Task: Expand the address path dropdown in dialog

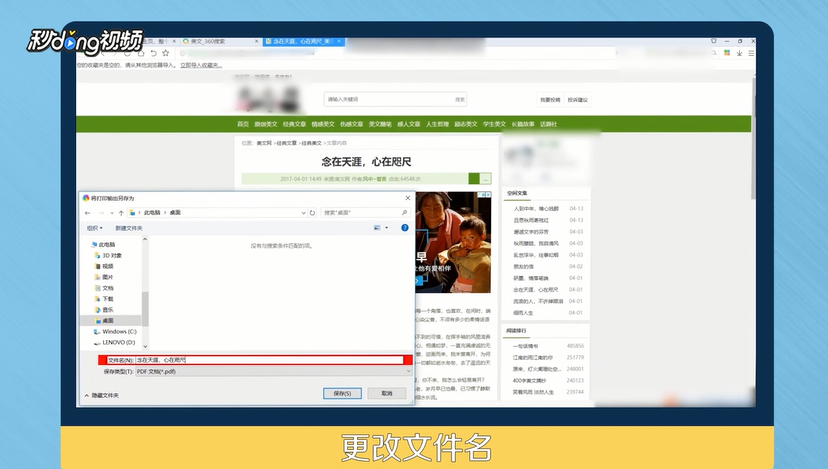Action: [303, 213]
